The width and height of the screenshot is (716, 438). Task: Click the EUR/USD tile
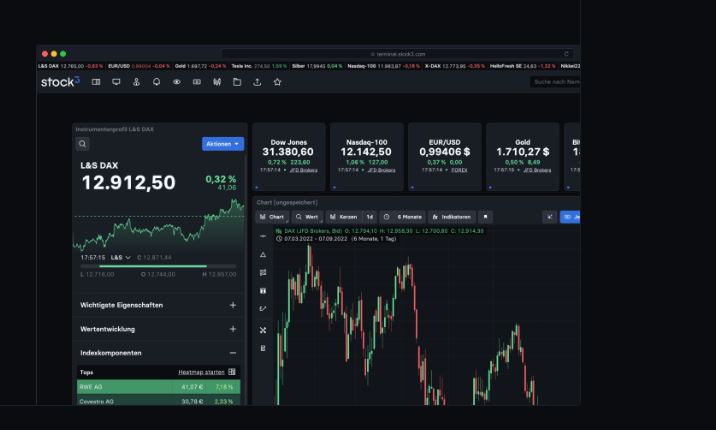click(x=445, y=157)
